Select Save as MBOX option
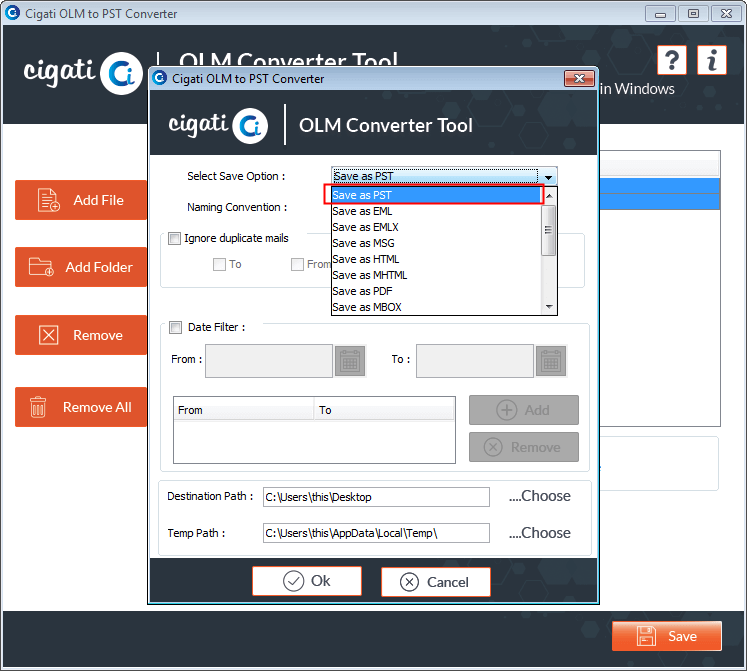 (437, 307)
